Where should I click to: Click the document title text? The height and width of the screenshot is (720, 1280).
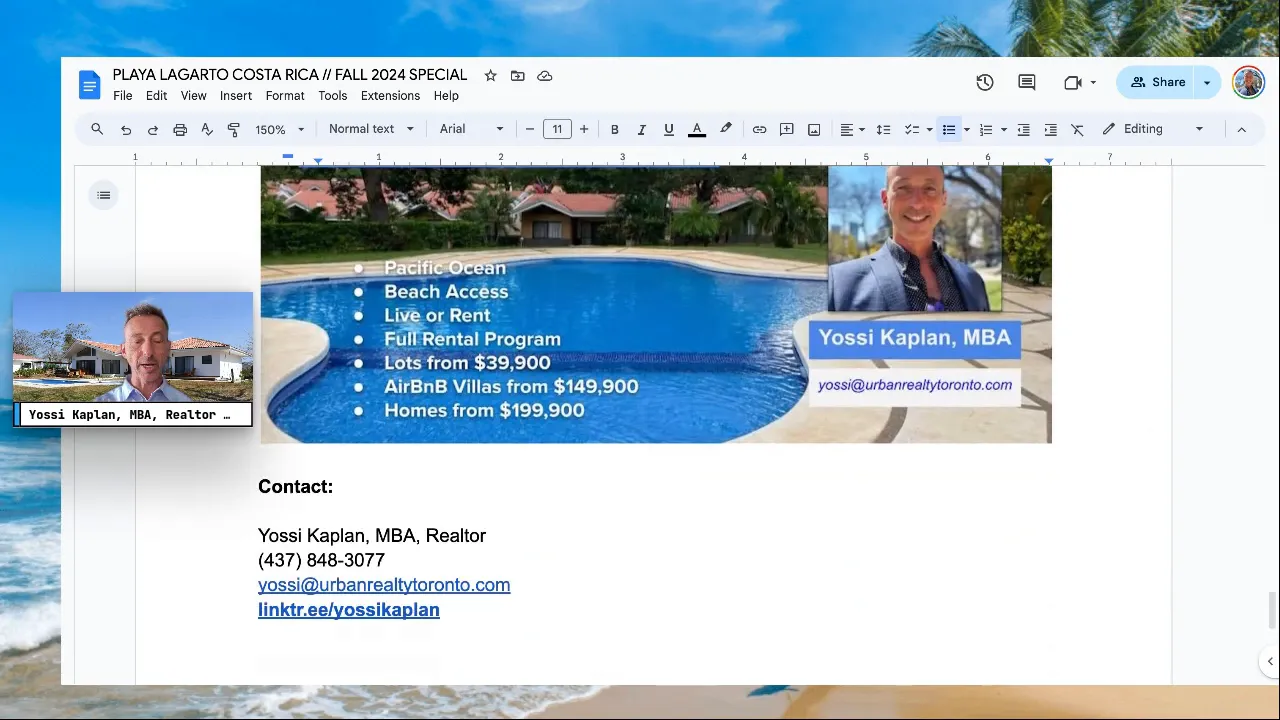tap(290, 75)
